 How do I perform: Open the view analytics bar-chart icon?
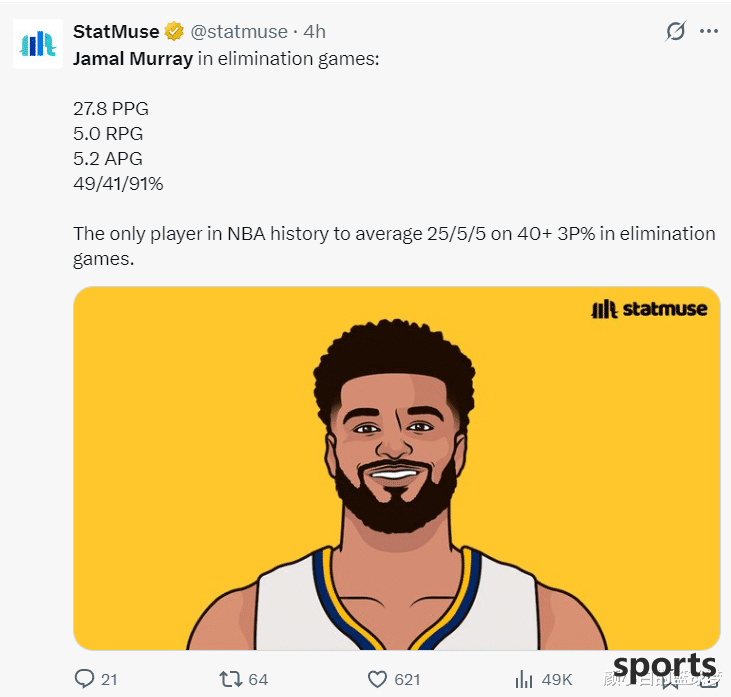[524, 679]
